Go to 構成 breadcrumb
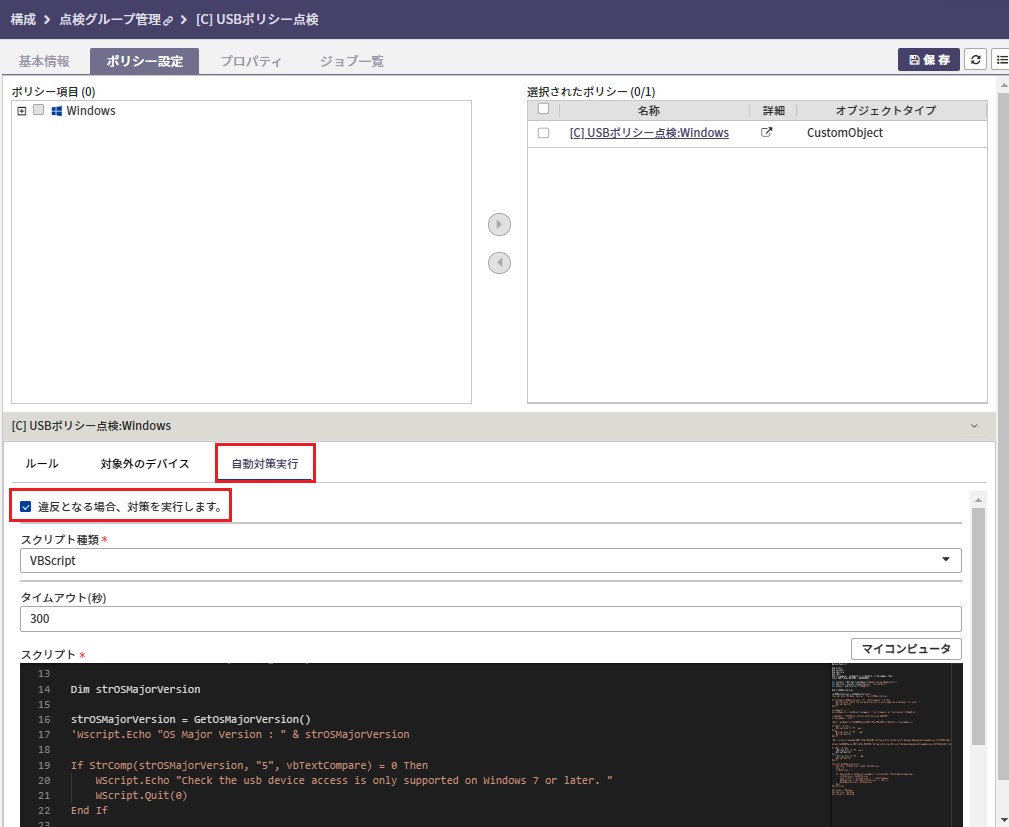 [x=23, y=19]
